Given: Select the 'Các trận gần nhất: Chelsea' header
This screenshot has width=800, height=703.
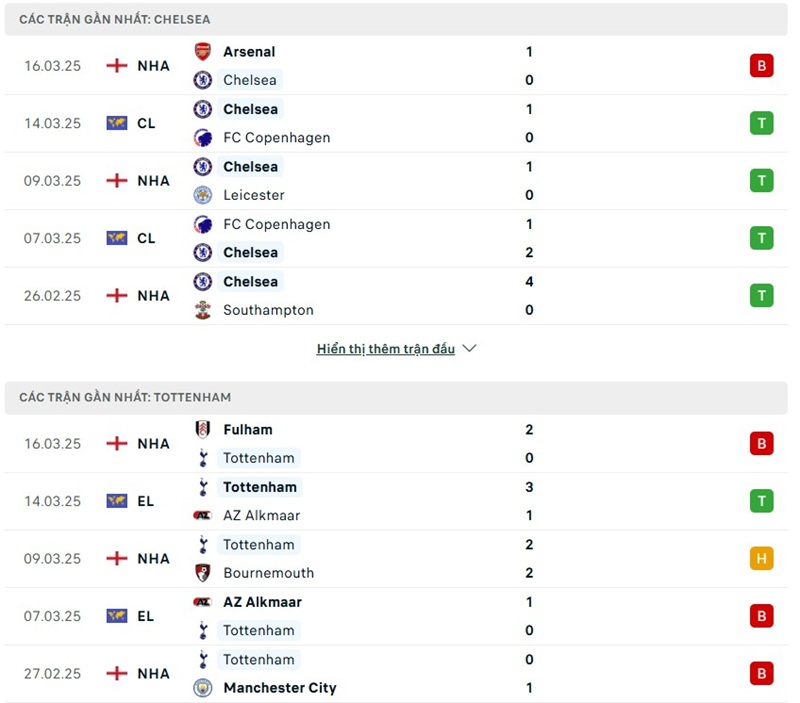Looking at the screenshot, I should pyautogui.click(x=115, y=19).
